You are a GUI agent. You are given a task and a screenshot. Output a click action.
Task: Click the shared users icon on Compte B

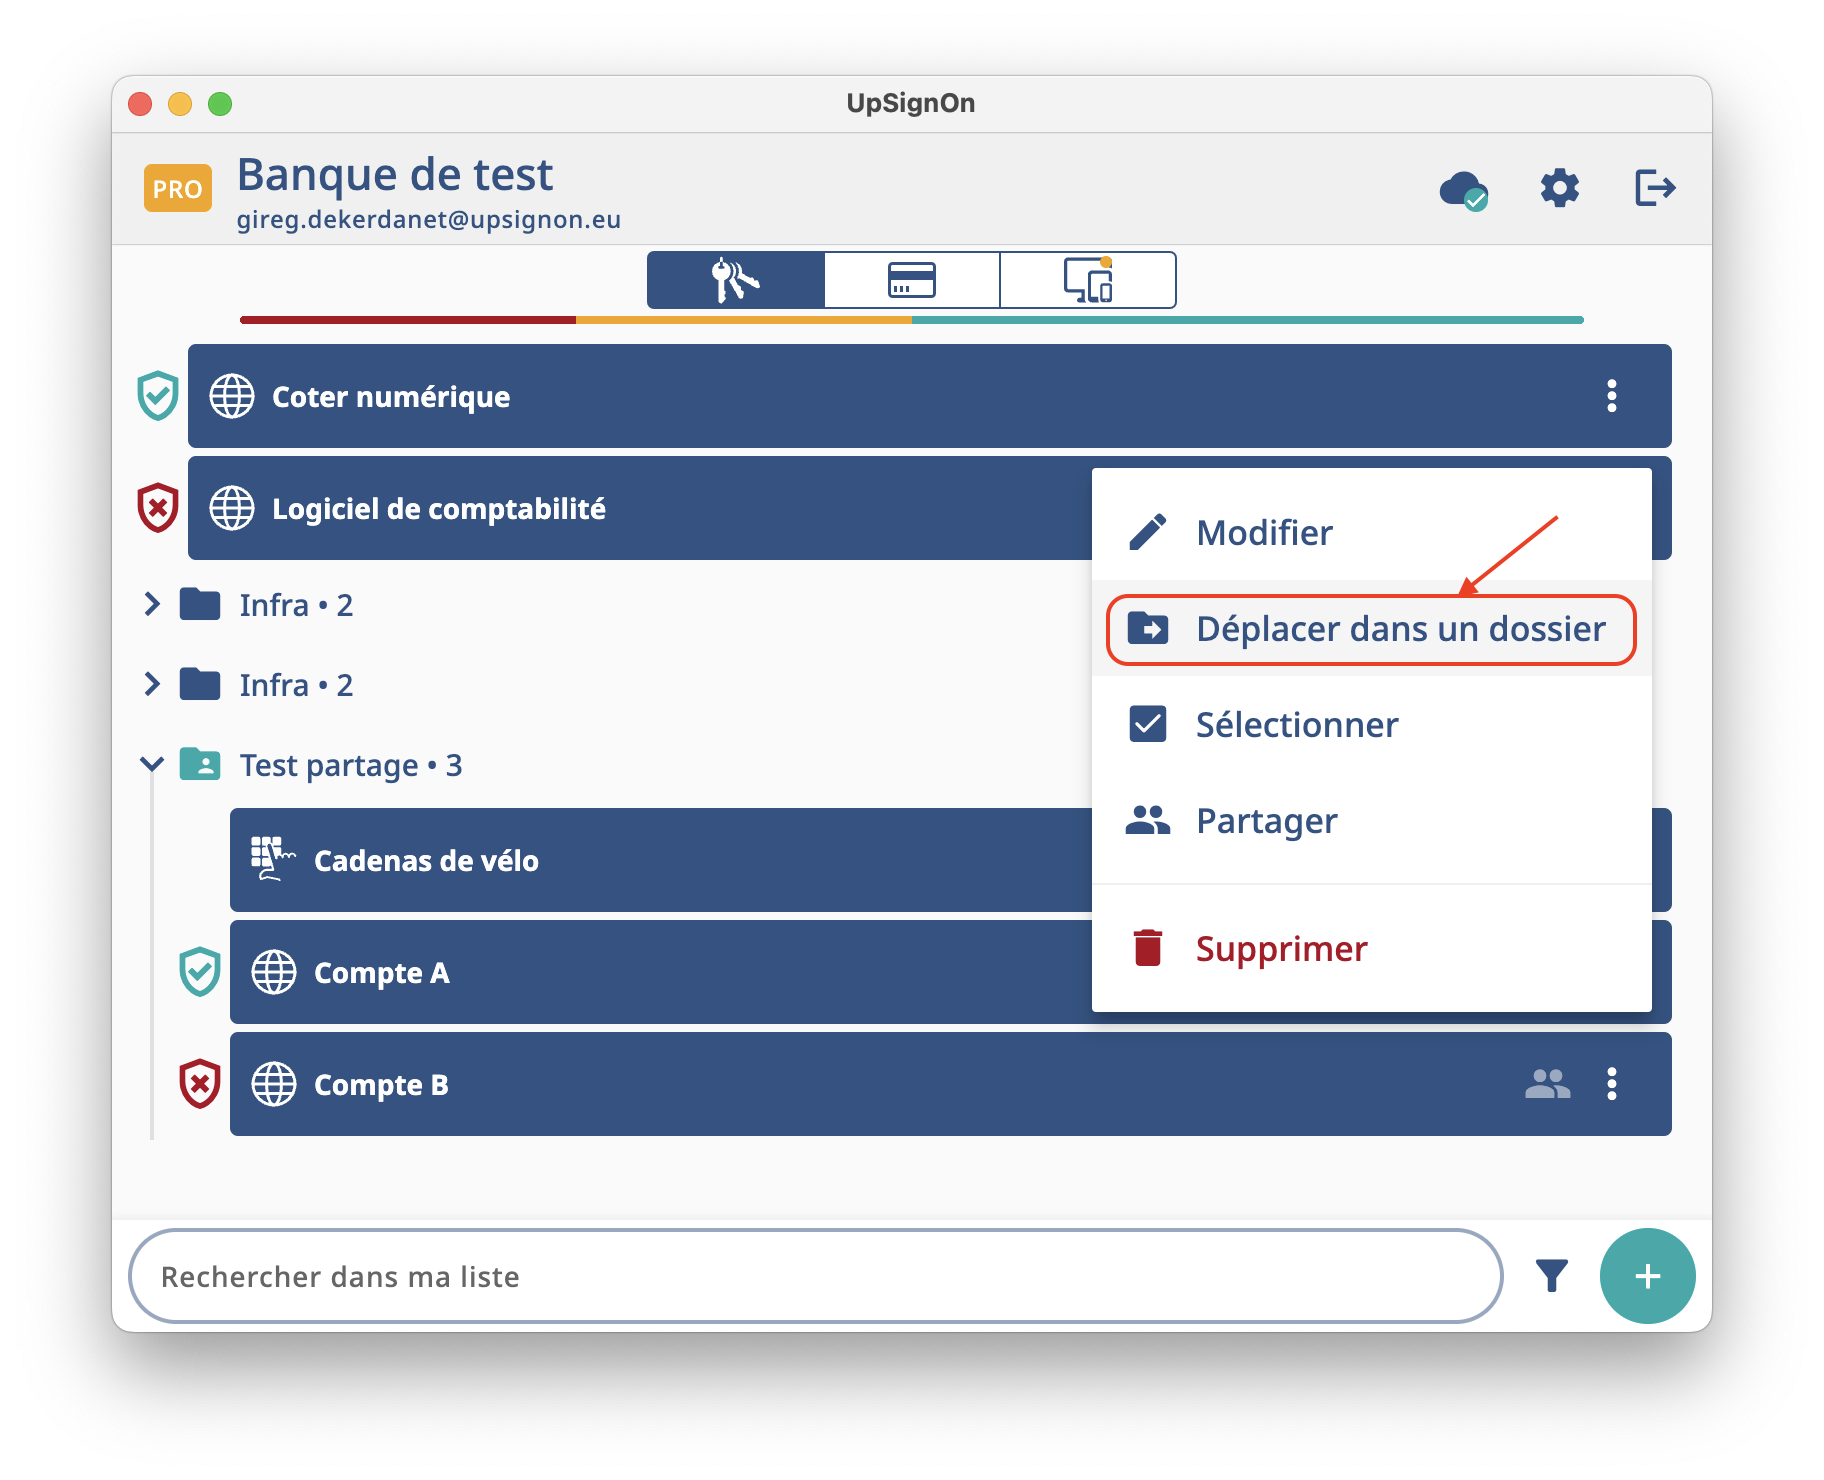1547,1084
